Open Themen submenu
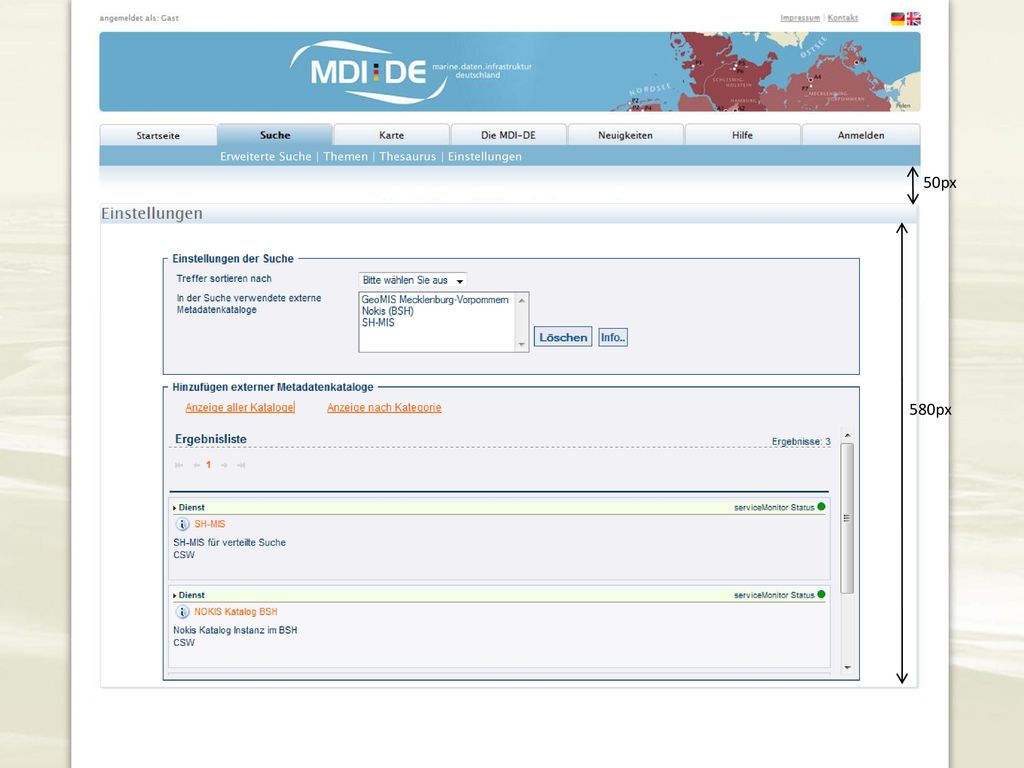The image size is (1024, 768). pyautogui.click(x=345, y=157)
